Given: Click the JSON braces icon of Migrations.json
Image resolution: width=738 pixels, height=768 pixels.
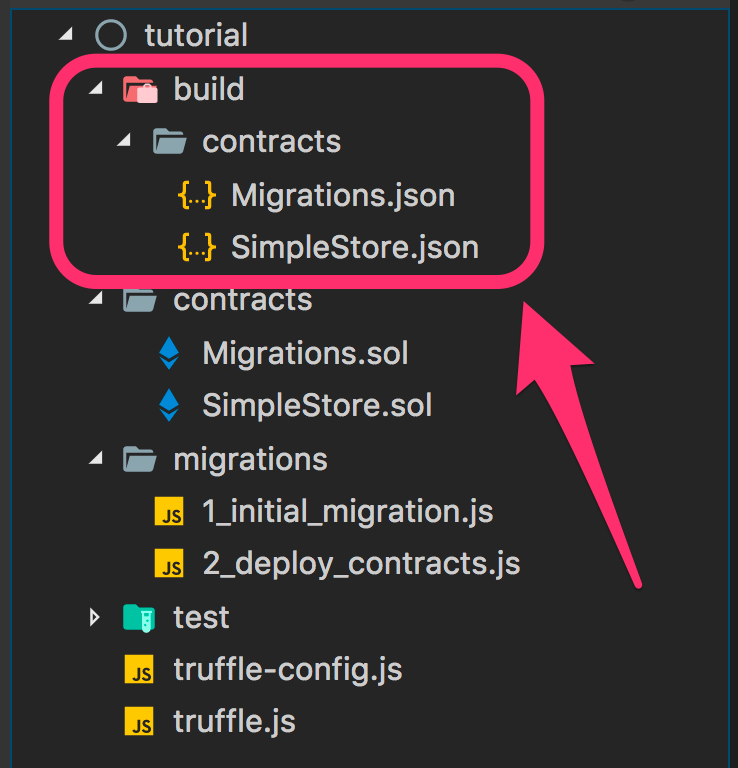Looking at the screenshot, I should (196, 195).
